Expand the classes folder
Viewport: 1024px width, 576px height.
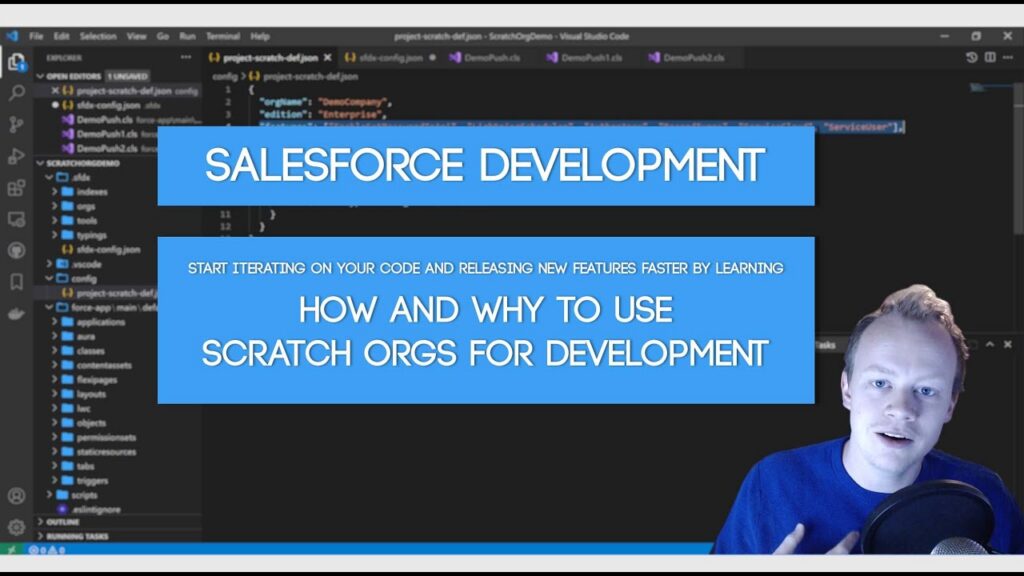(x=55, y=350)
